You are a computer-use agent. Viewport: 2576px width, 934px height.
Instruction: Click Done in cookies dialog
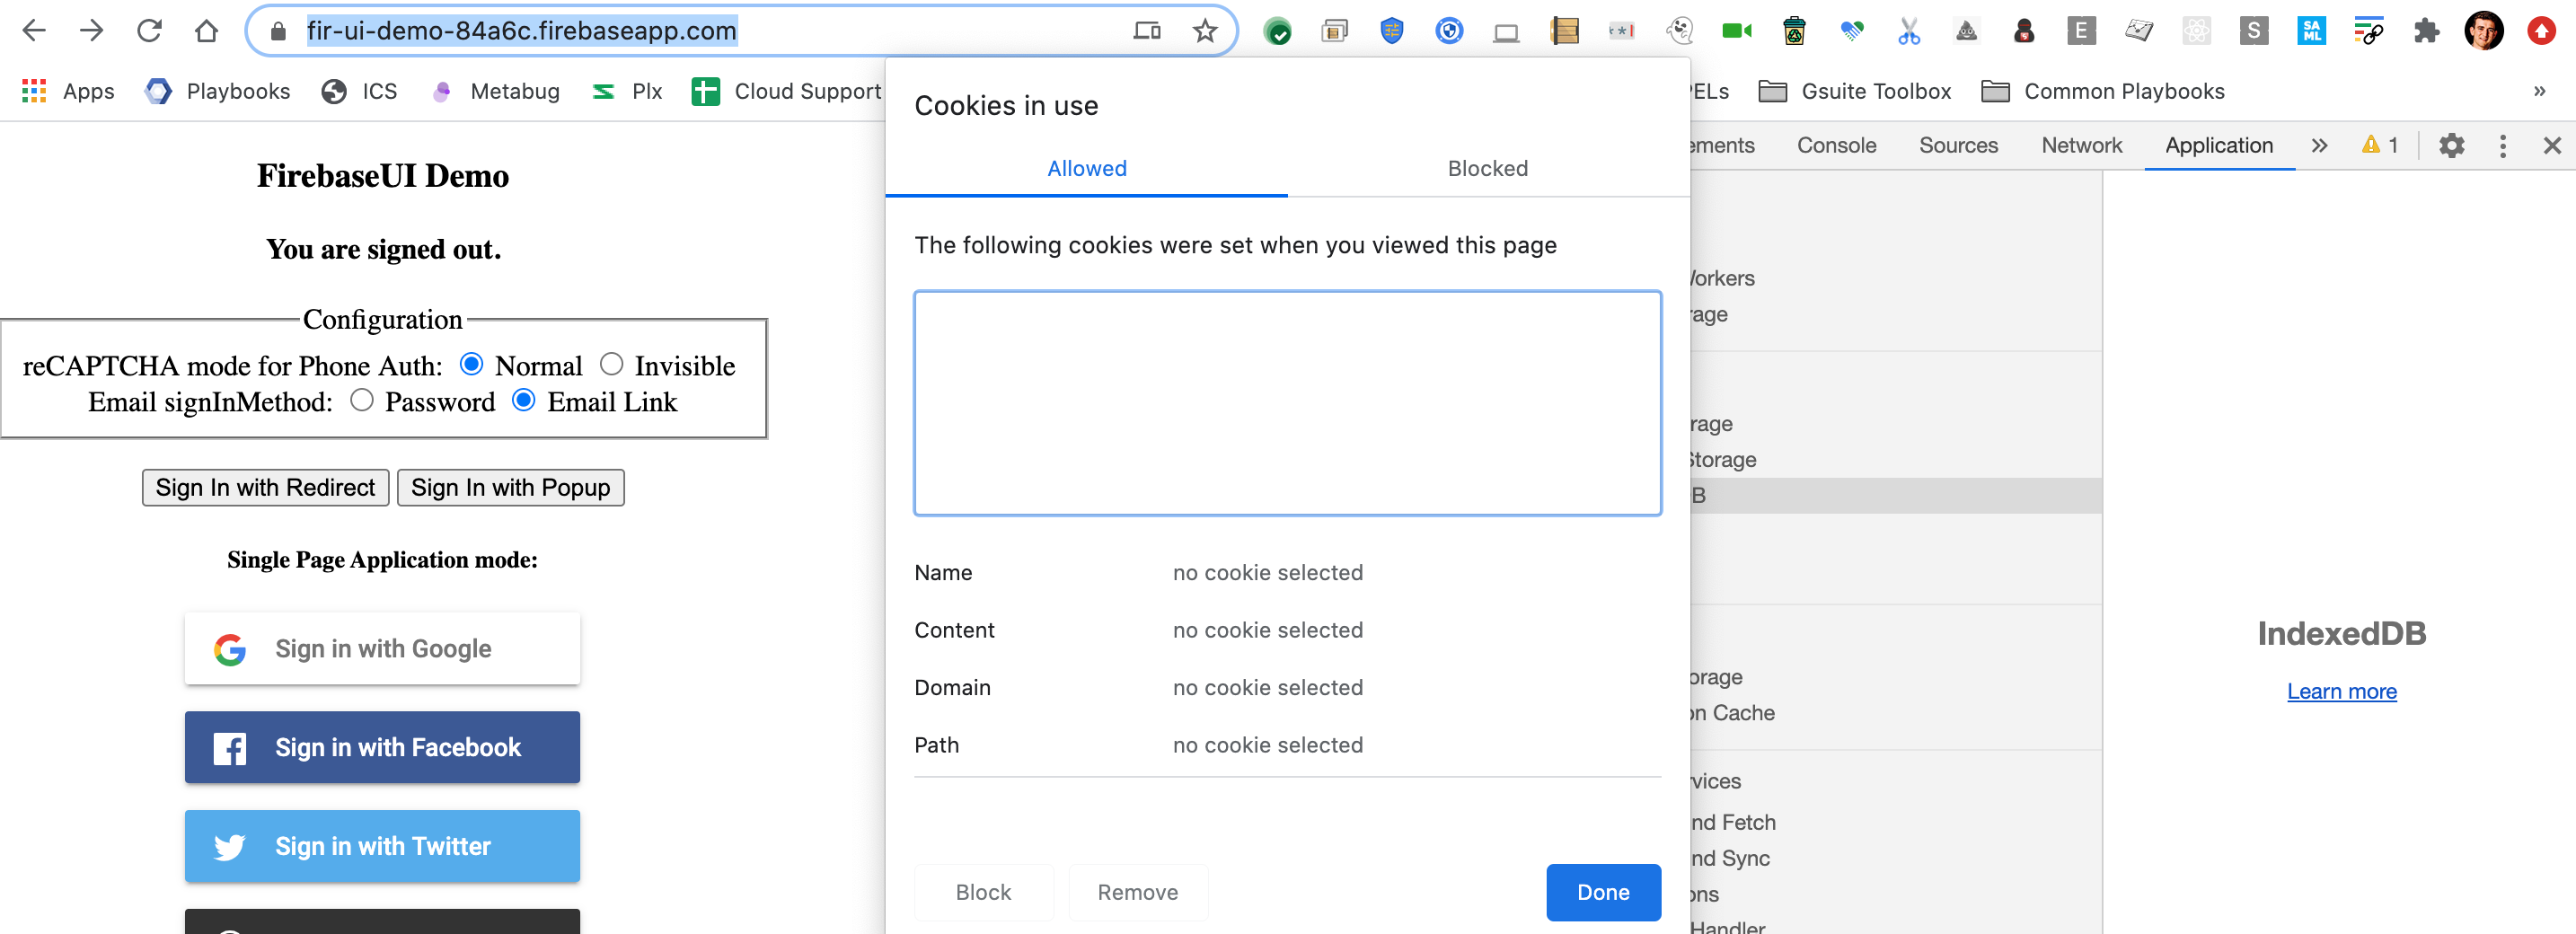(x=1603, y=892)
